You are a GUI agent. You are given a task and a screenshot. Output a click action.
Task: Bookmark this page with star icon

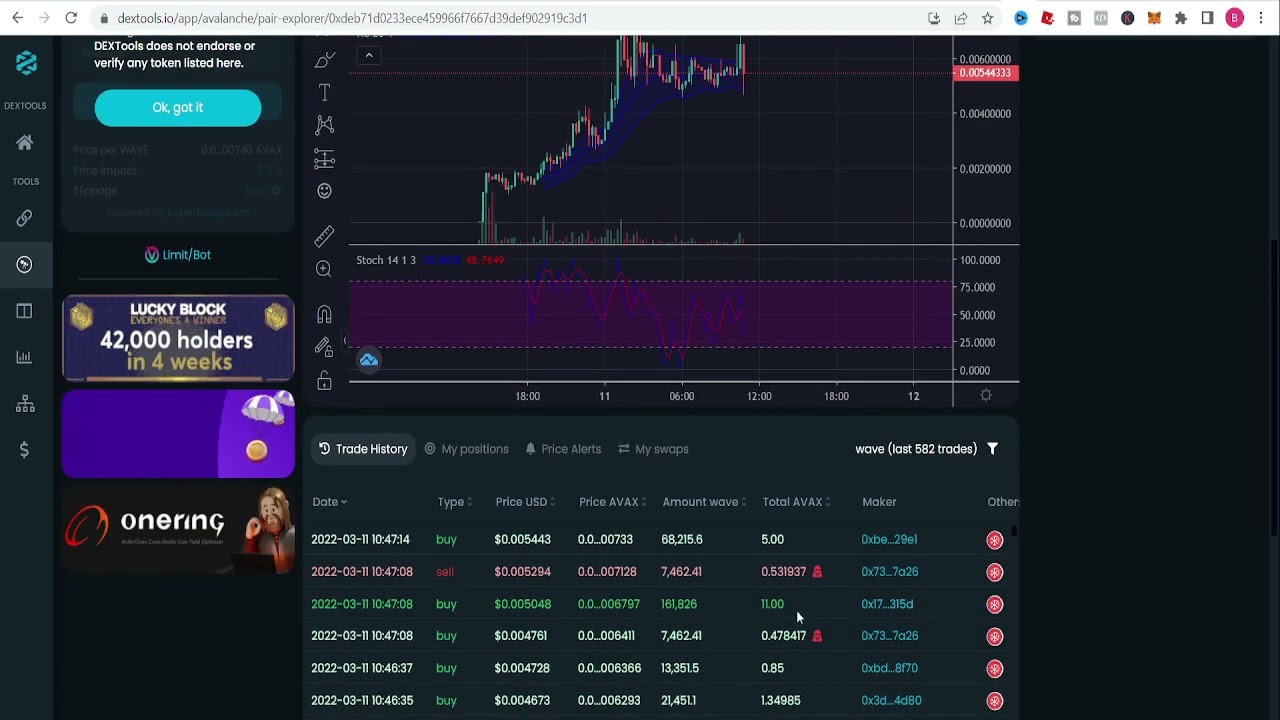coord(987,18)
